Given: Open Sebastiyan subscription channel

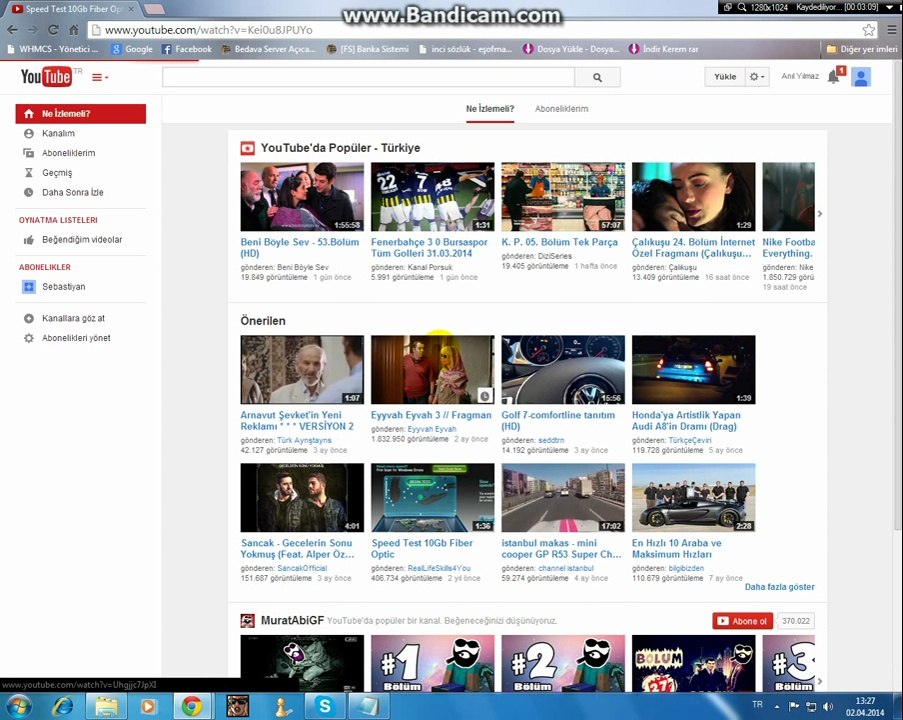Looking at the screenshot, I should click(x=63, y=286).
